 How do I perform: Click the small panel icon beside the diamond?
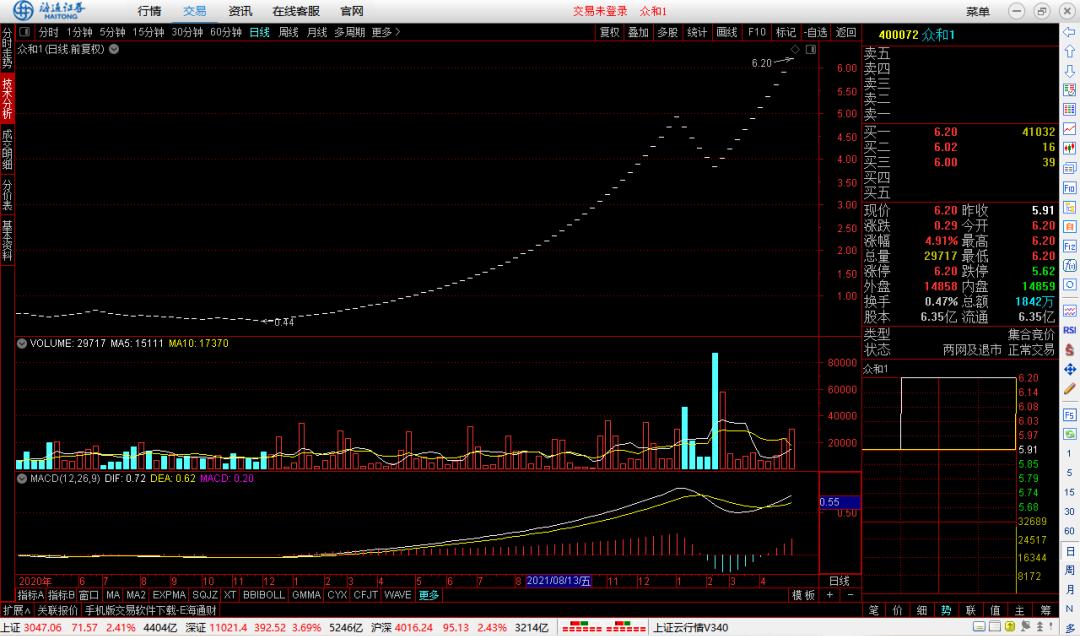tap(811, 50)
